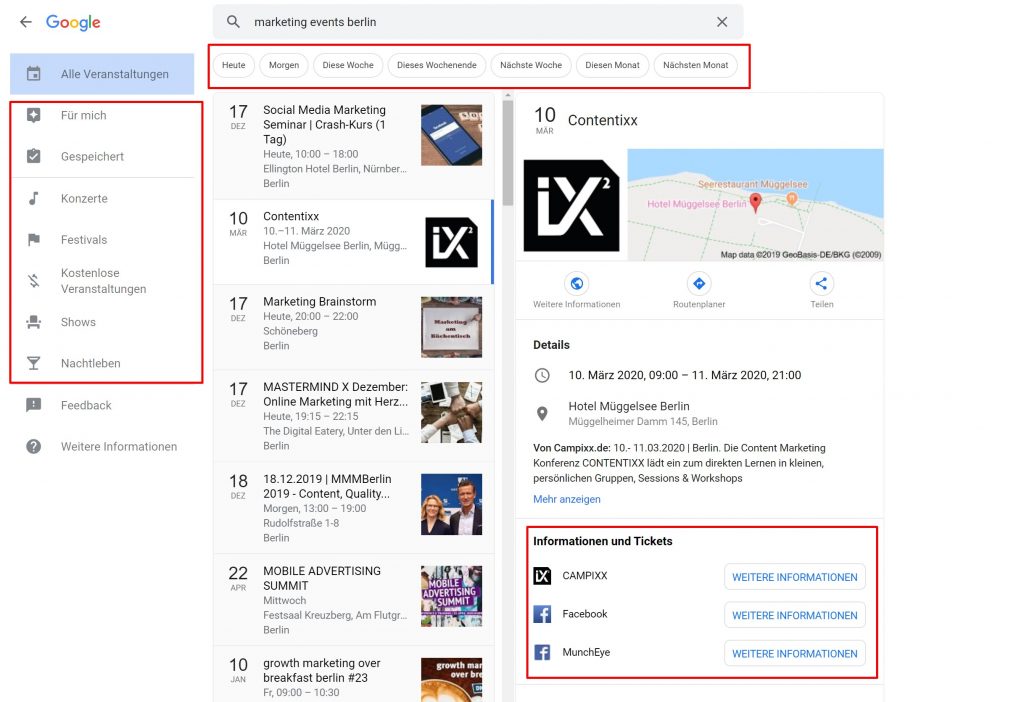This screenshot has height=702, width=1024.
Task: Click the search magnifier icon
Action: click(x=233, y=22)
